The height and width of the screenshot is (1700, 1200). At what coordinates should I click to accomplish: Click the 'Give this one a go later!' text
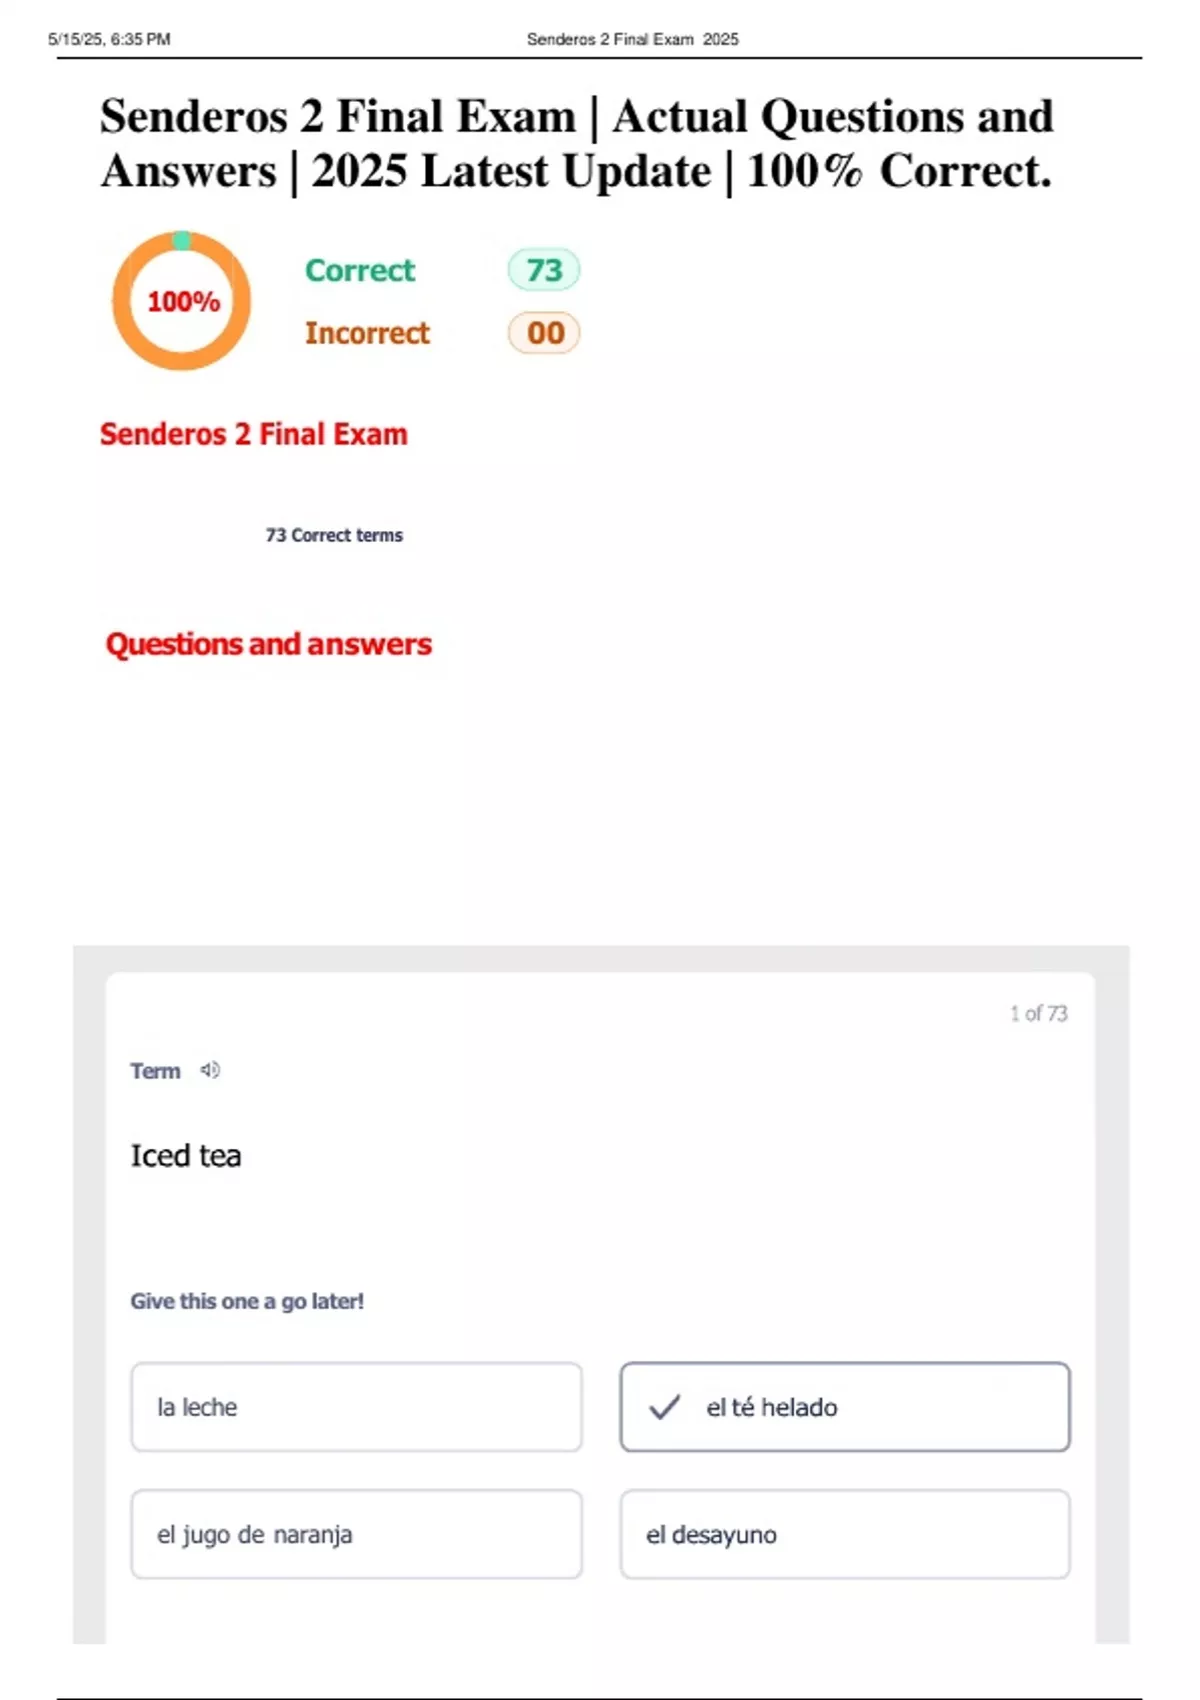coord(247,1301)
